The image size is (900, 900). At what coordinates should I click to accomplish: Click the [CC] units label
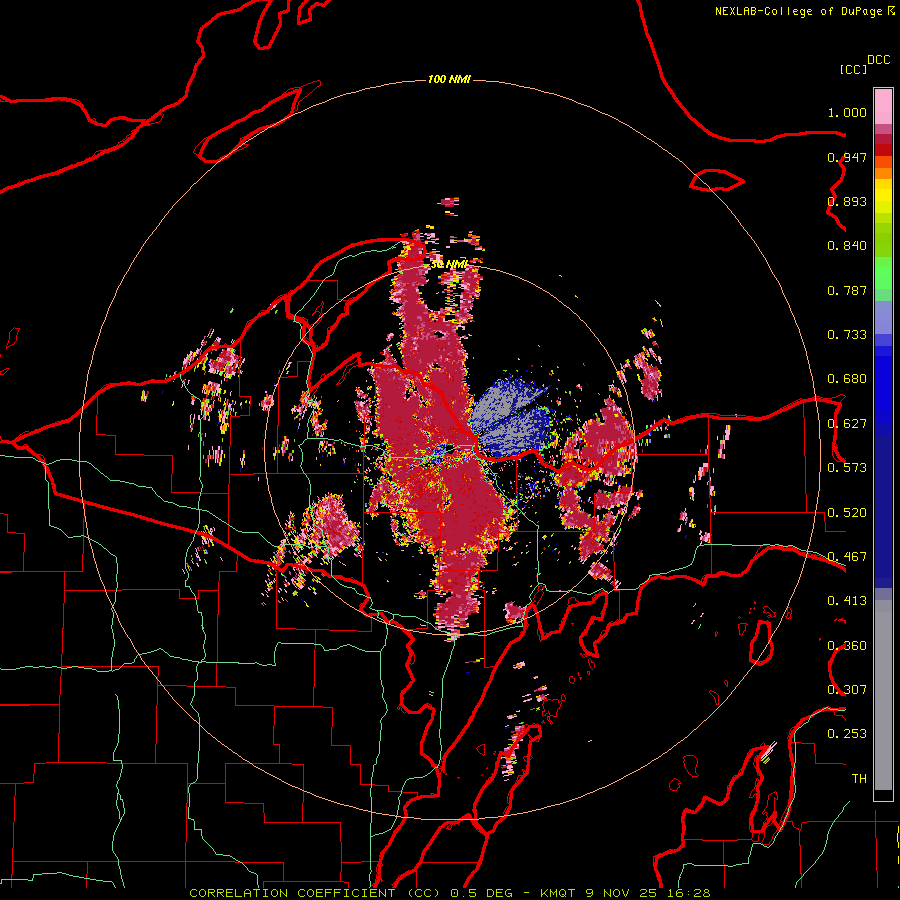(x=854, y=69)
